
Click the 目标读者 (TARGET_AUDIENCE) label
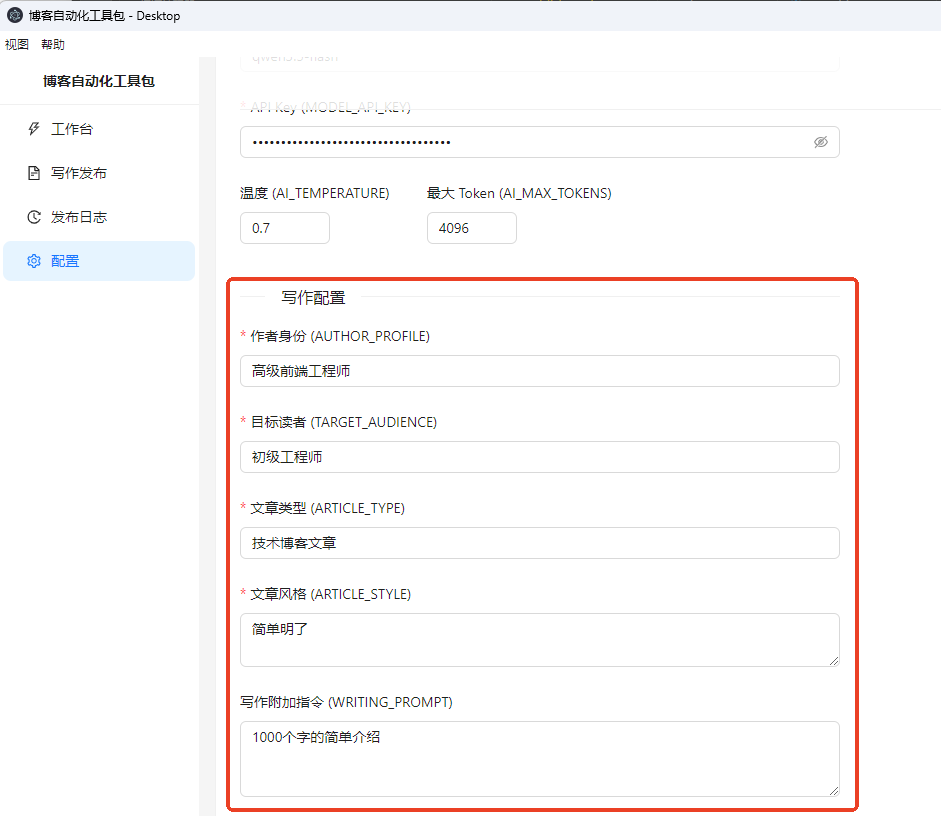click(343, 422)
